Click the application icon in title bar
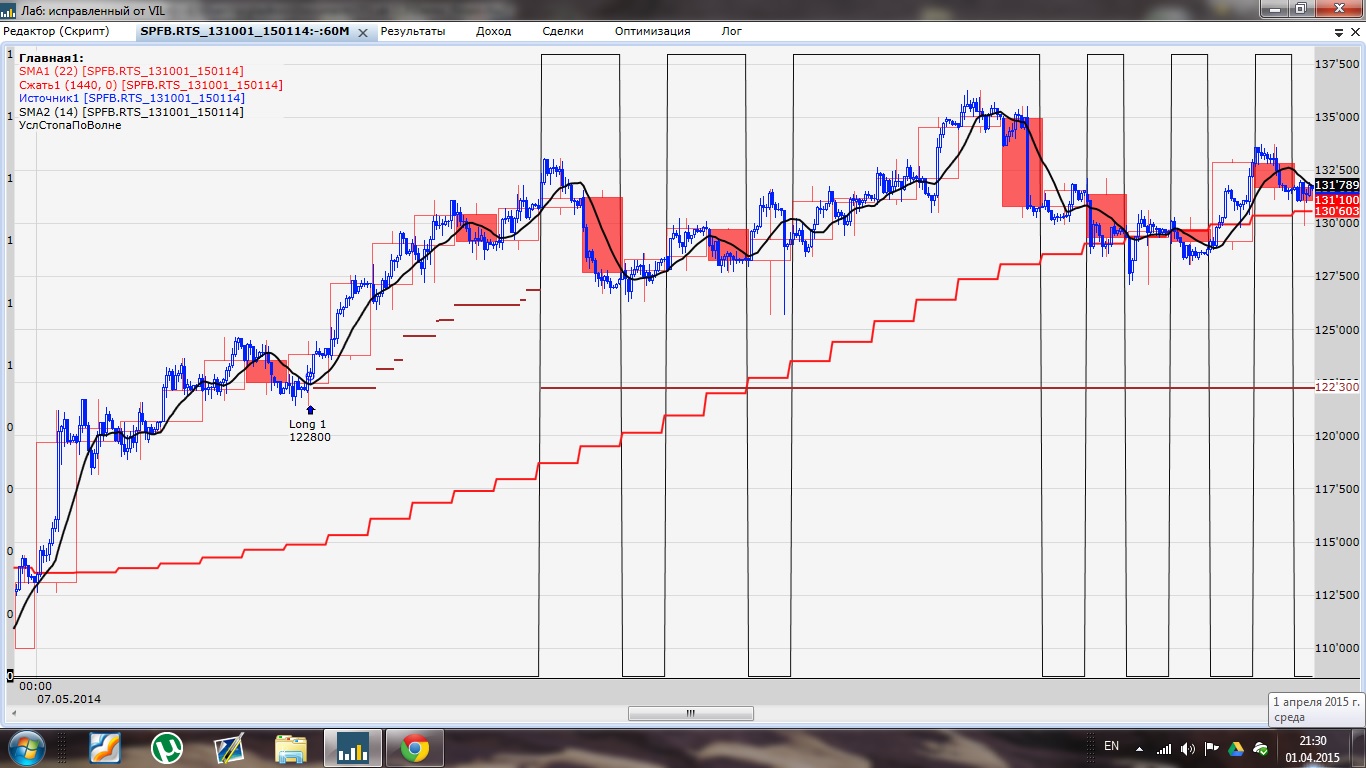 coord(10,10)
